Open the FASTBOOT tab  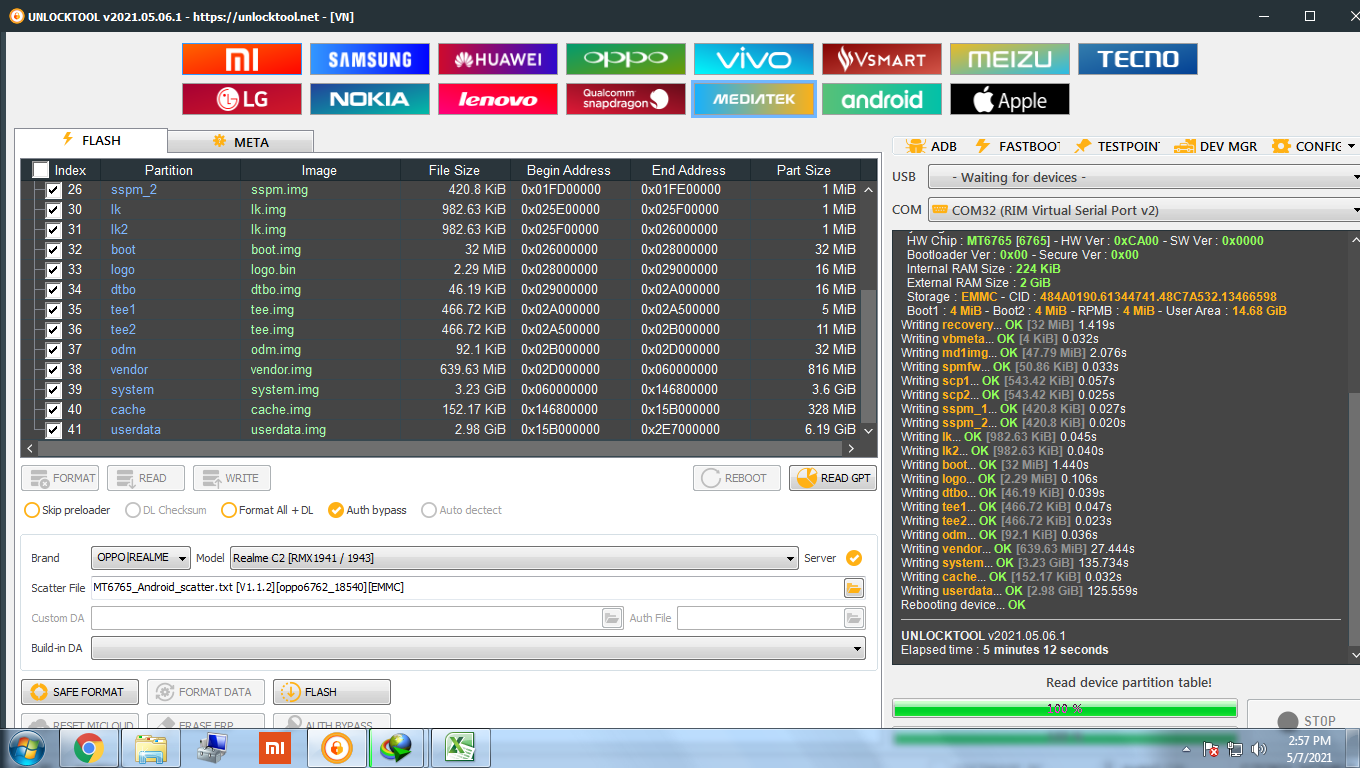[1016, 146]
